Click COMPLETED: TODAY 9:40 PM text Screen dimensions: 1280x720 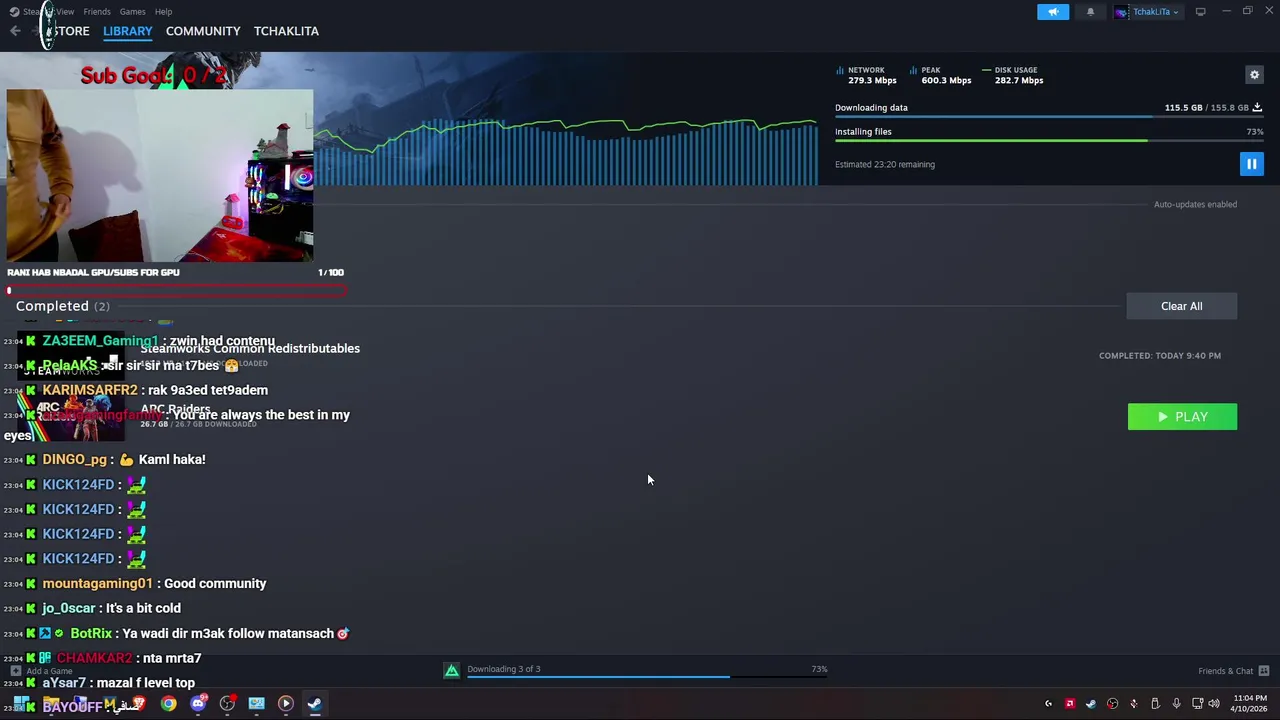click(1160, 355)
